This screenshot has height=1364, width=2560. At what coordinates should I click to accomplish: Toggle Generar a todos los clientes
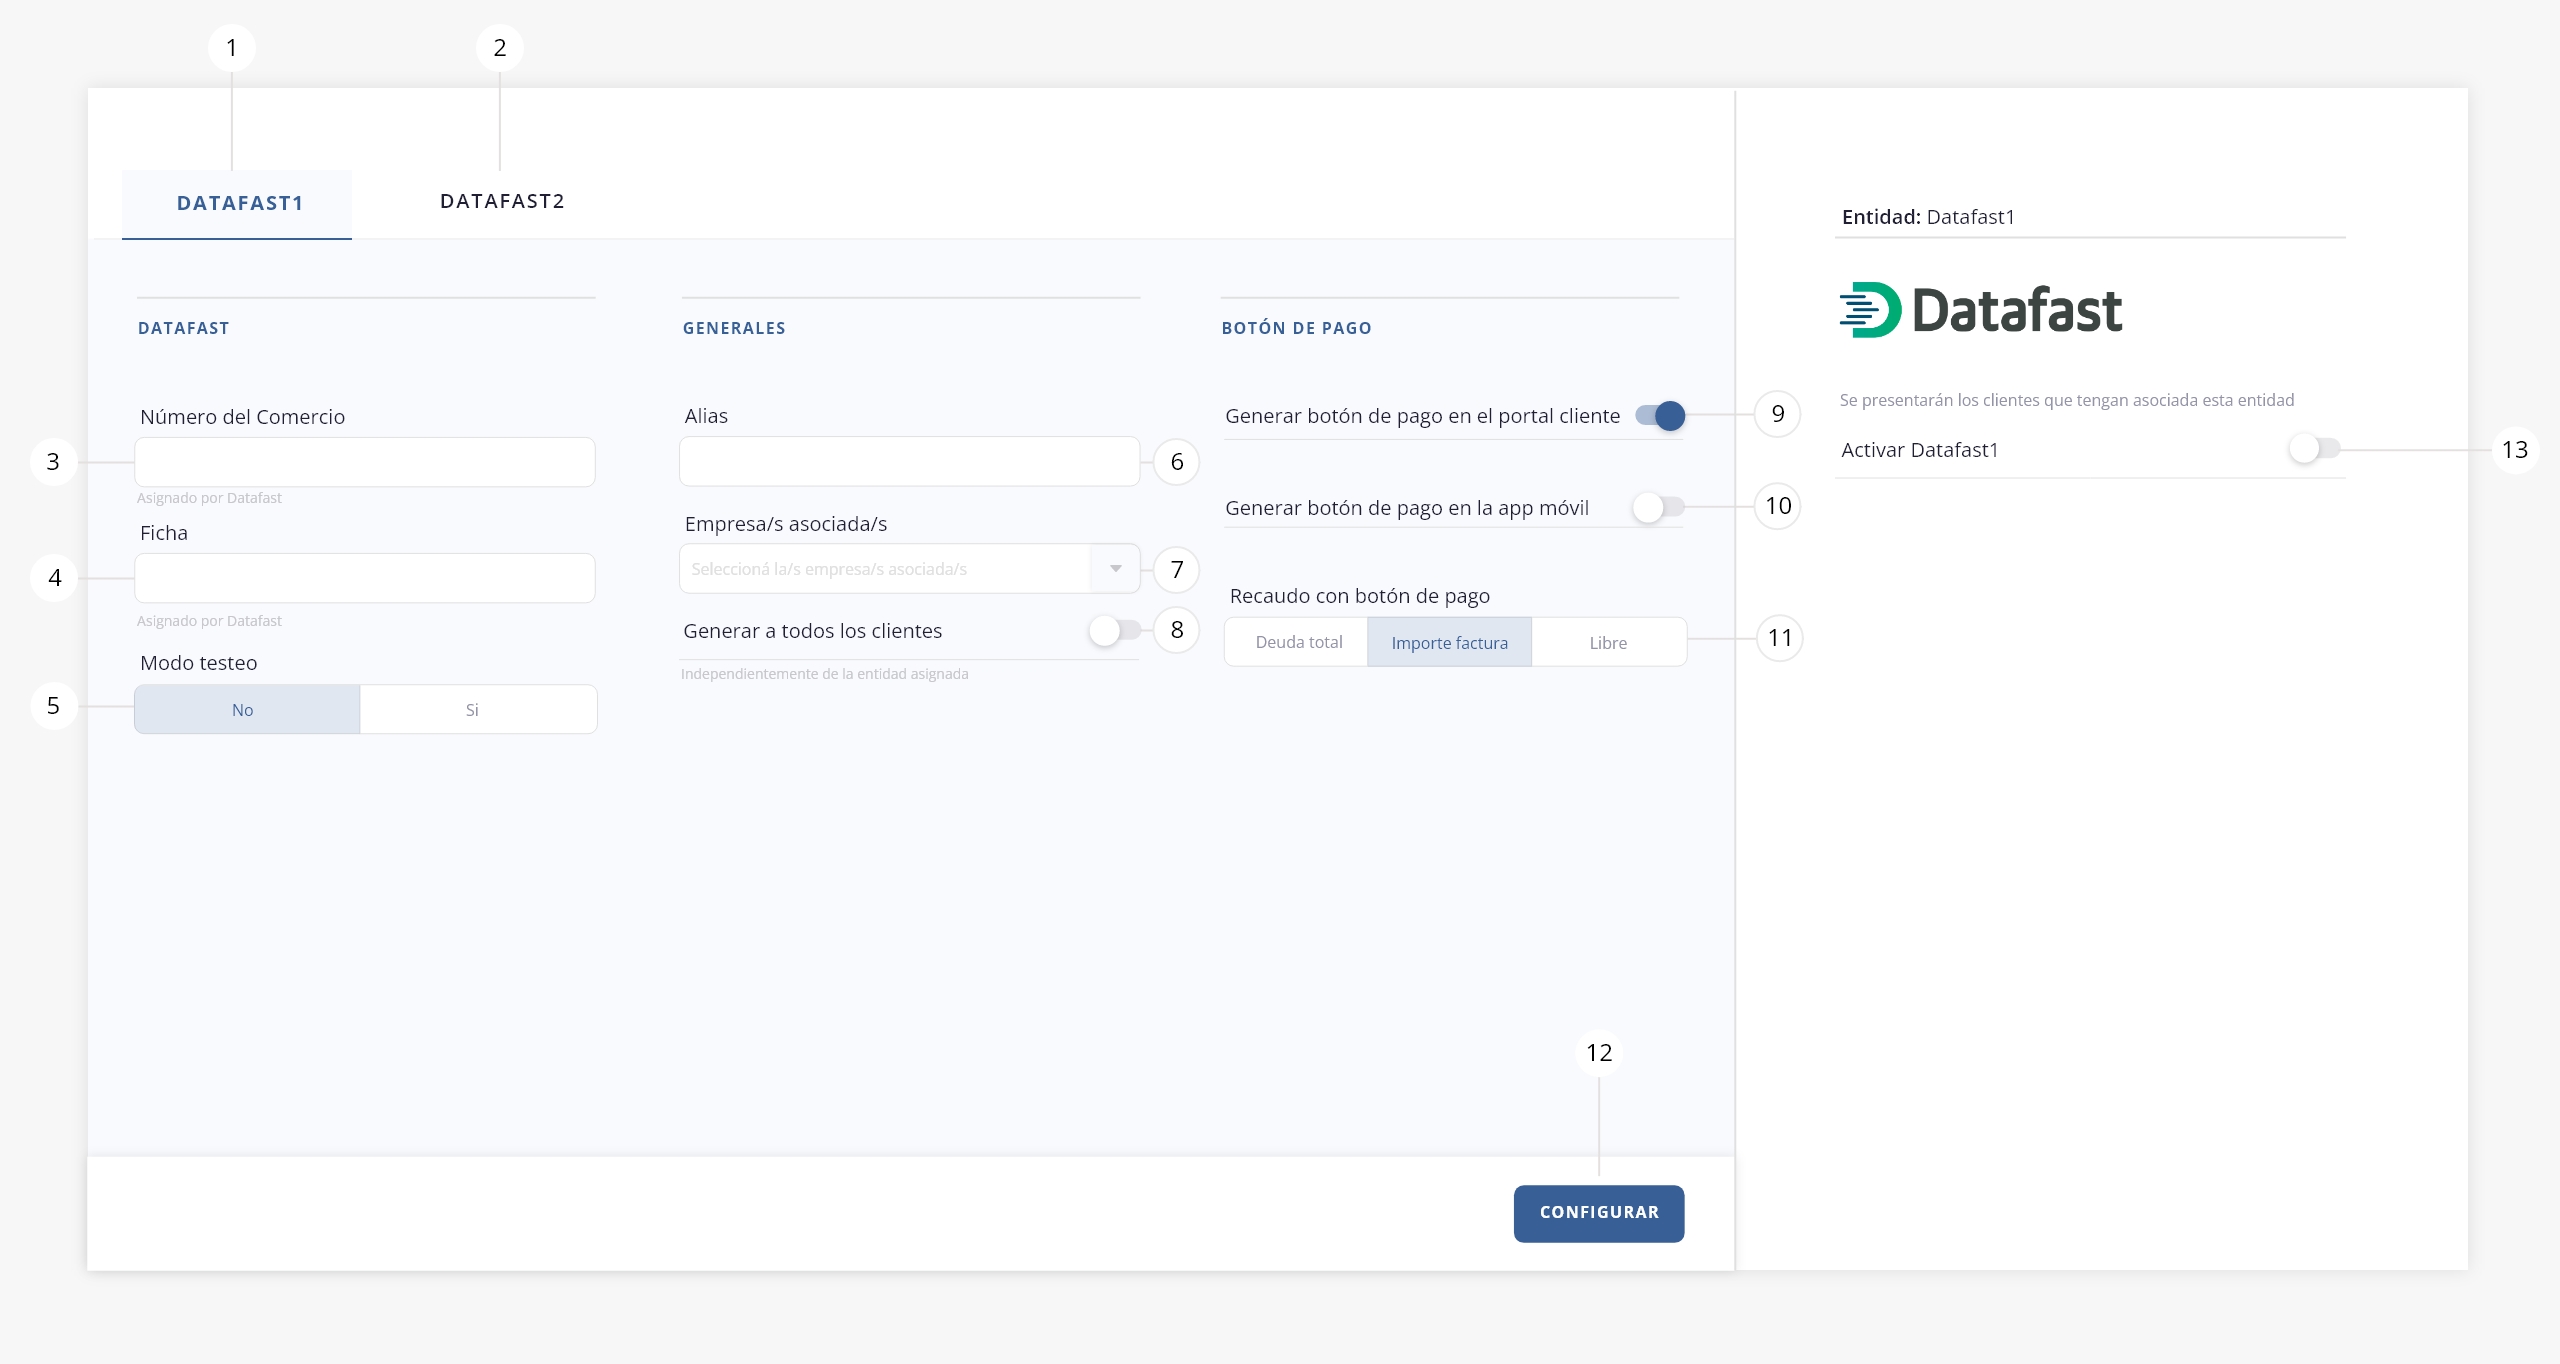pos(1115,631)
